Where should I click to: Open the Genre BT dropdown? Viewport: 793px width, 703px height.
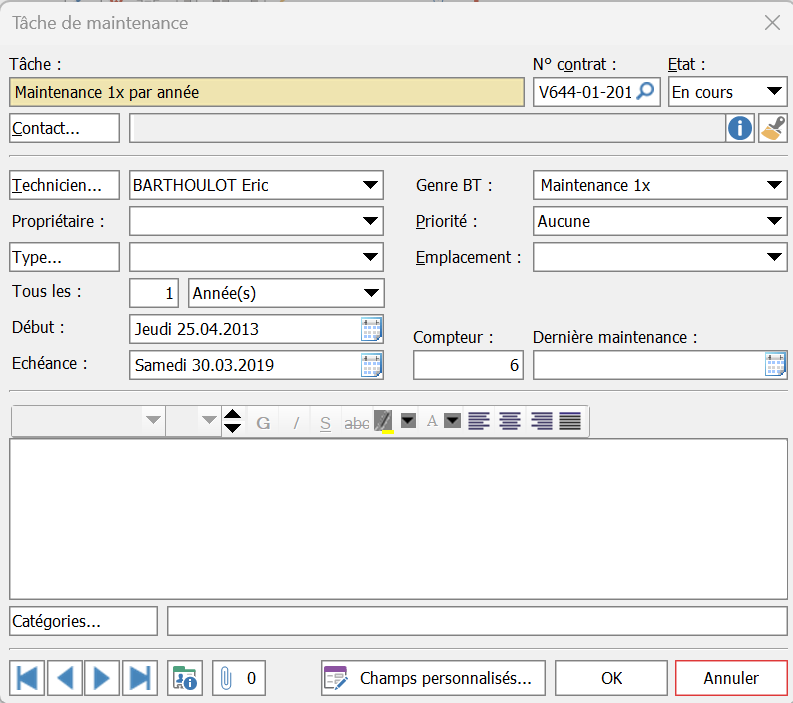pos(774,185)
